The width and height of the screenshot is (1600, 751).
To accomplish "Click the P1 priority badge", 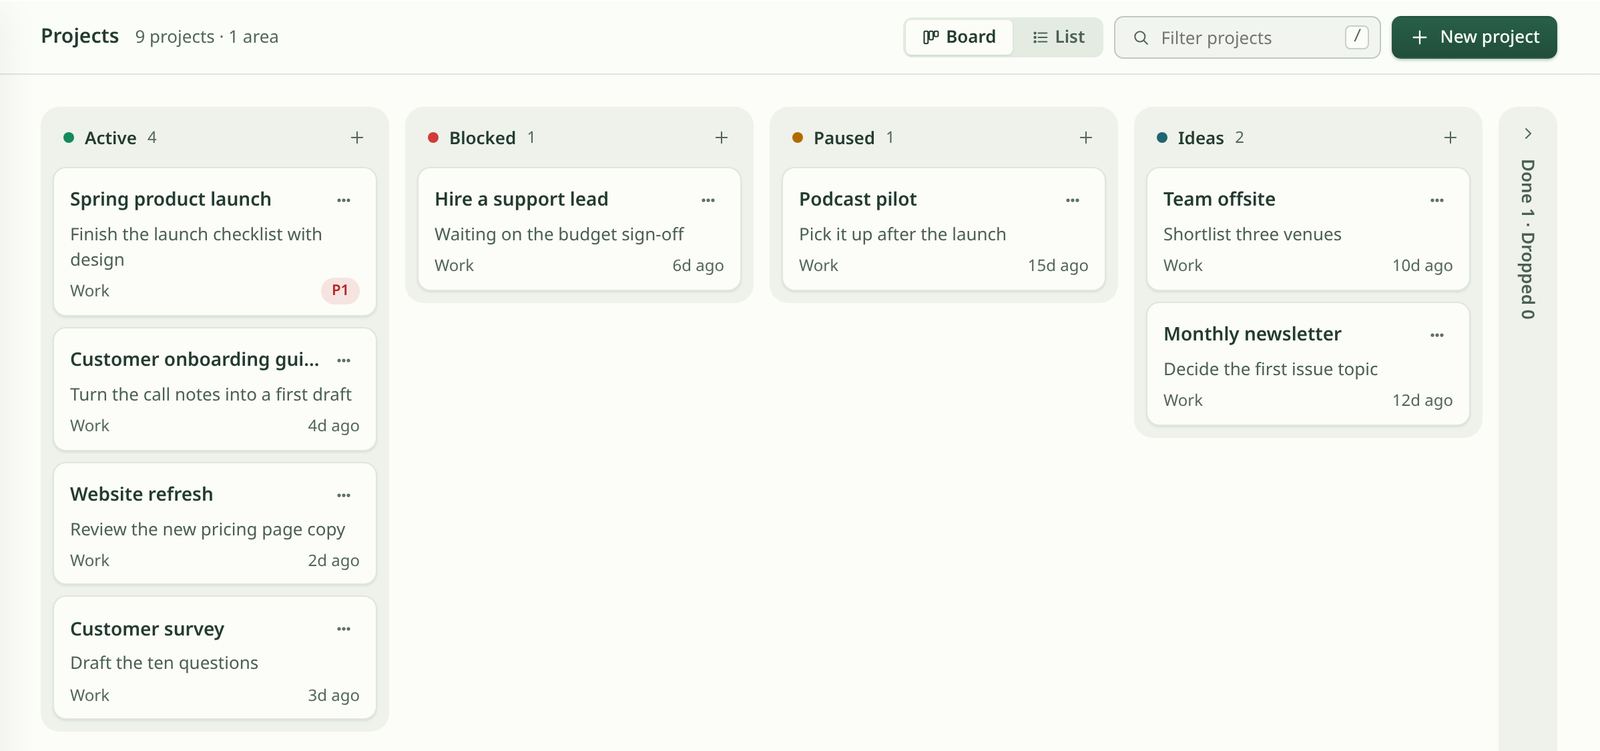I will [x=340, y=290].
